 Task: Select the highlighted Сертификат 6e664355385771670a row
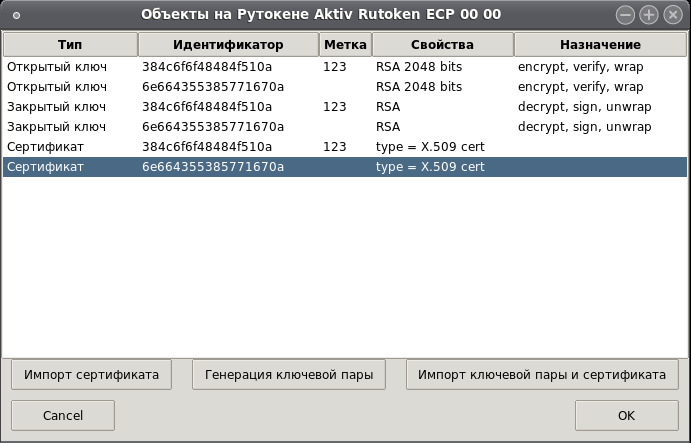pos(345,167)
